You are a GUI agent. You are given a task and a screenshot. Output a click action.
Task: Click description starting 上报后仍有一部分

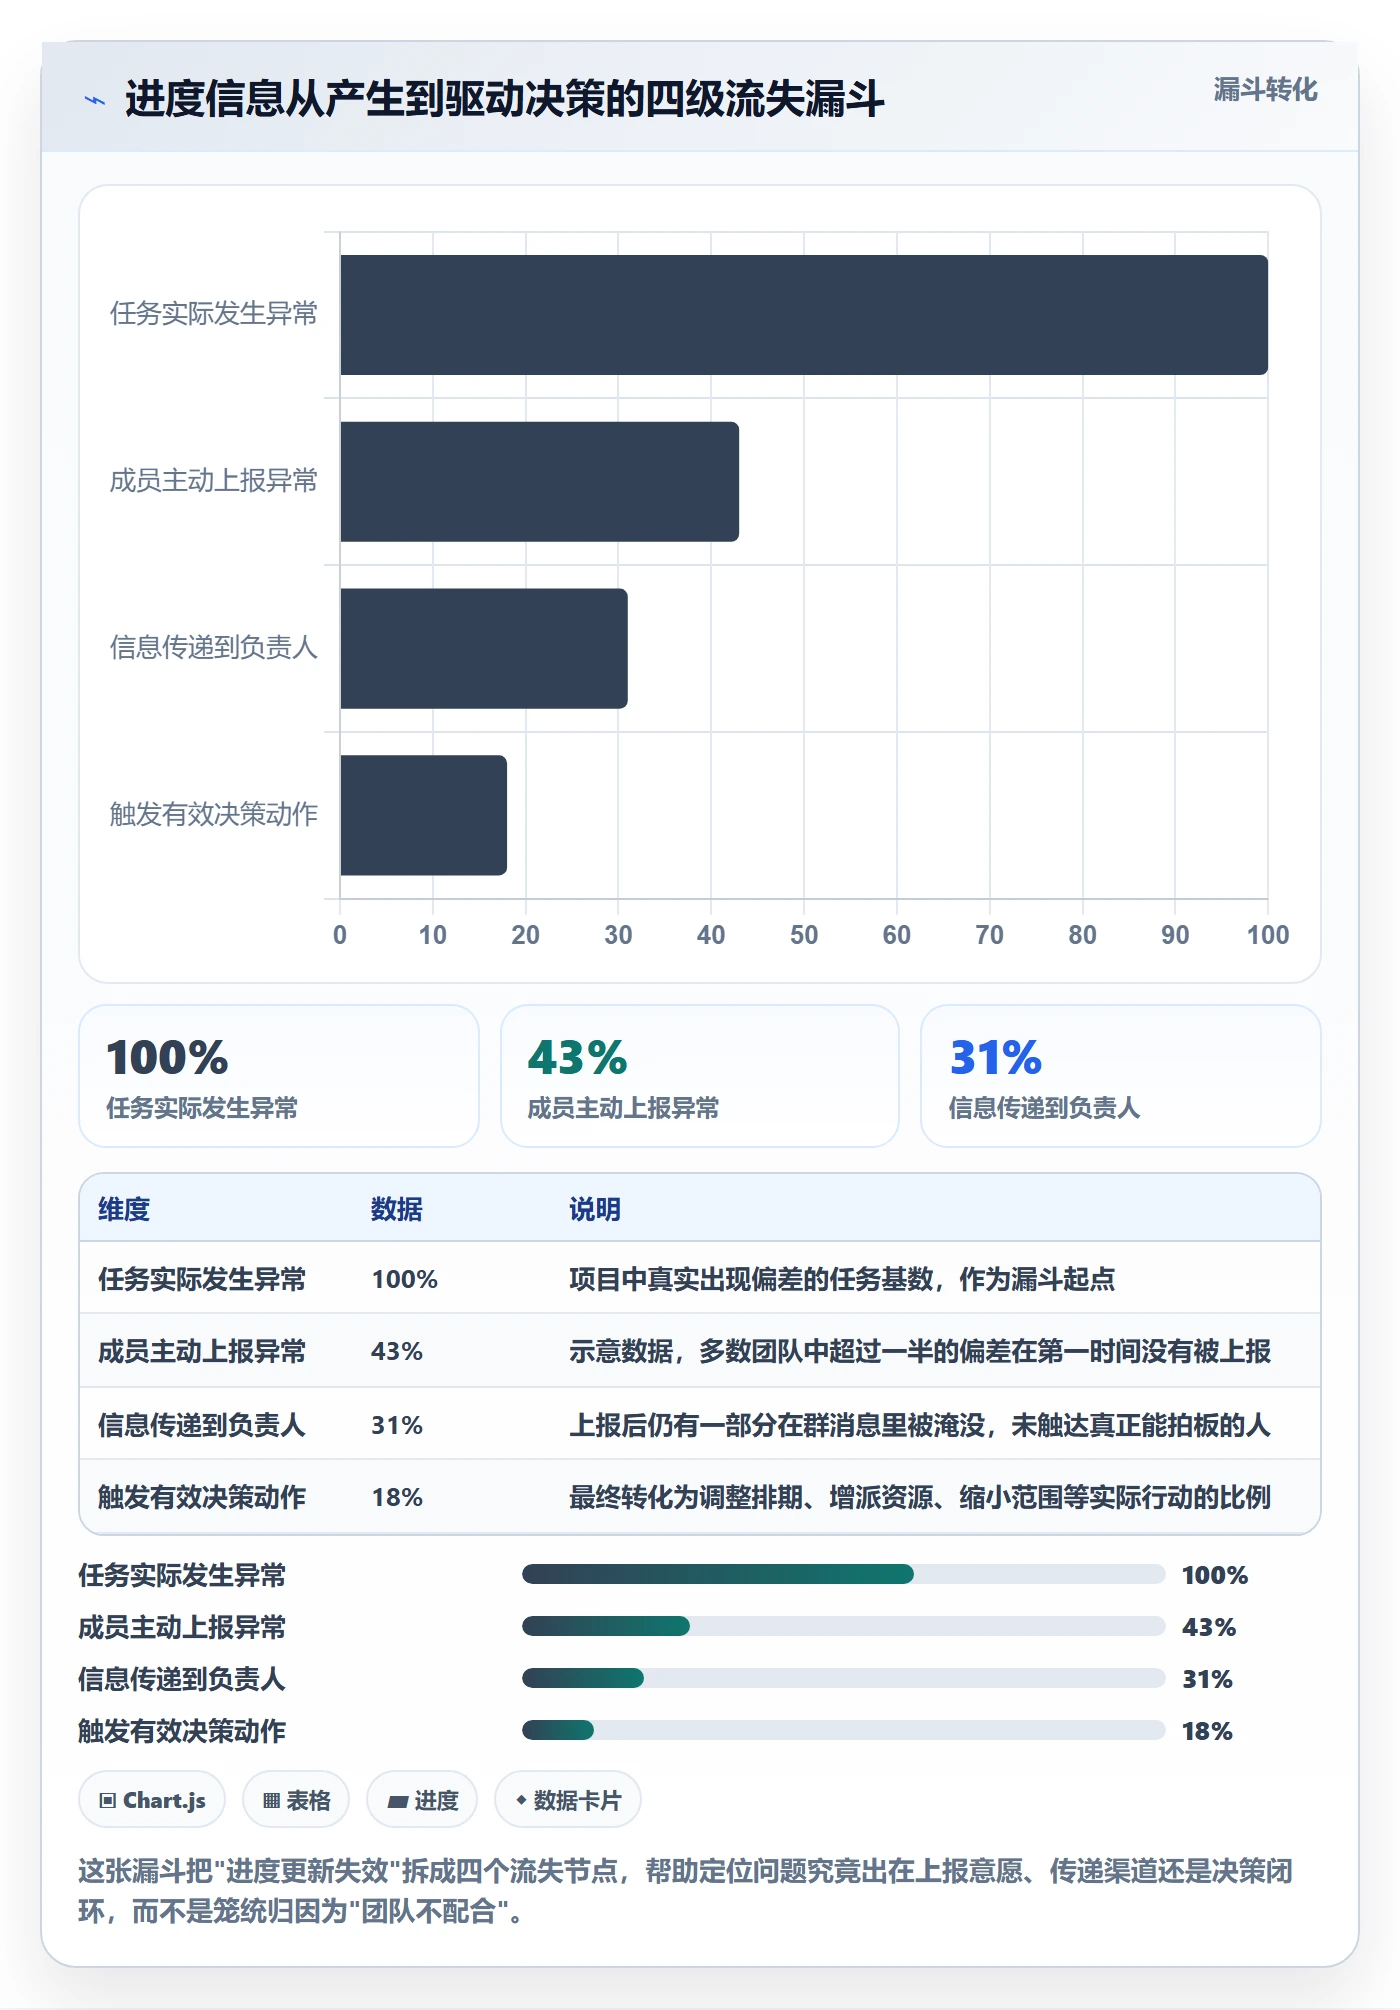point(920,1425)
